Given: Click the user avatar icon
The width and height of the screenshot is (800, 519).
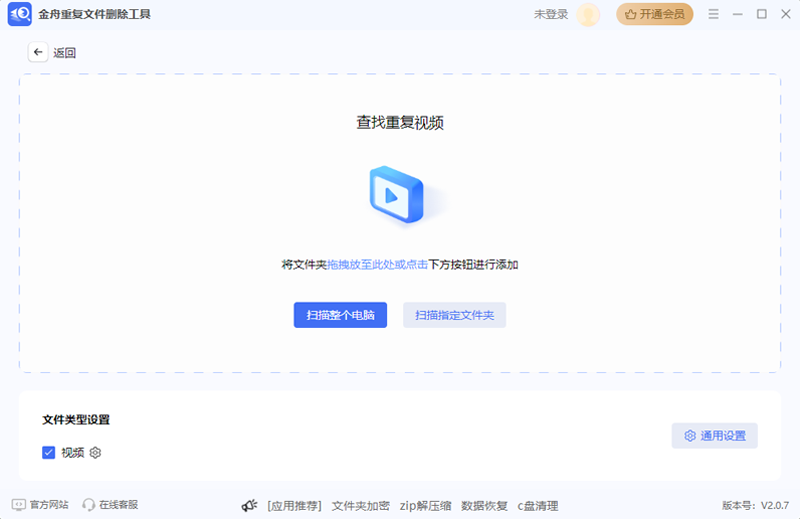Looking at the screenshot, I should point(588,14).
